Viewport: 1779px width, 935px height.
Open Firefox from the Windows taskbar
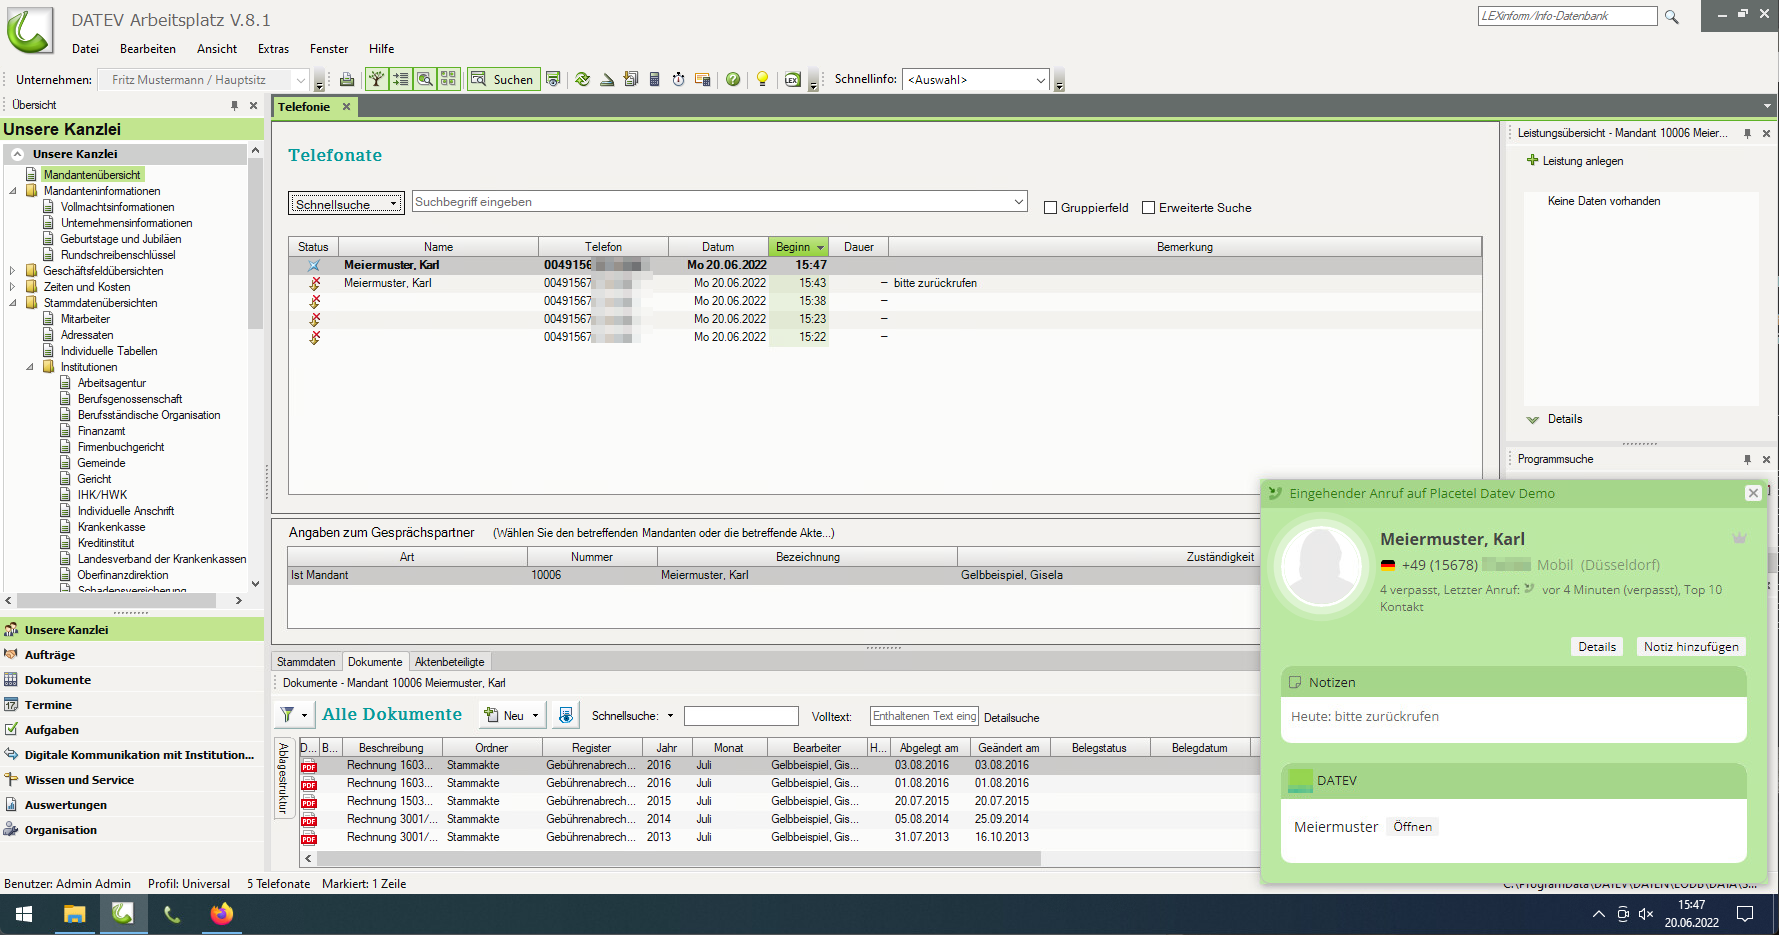pos(222,914)
